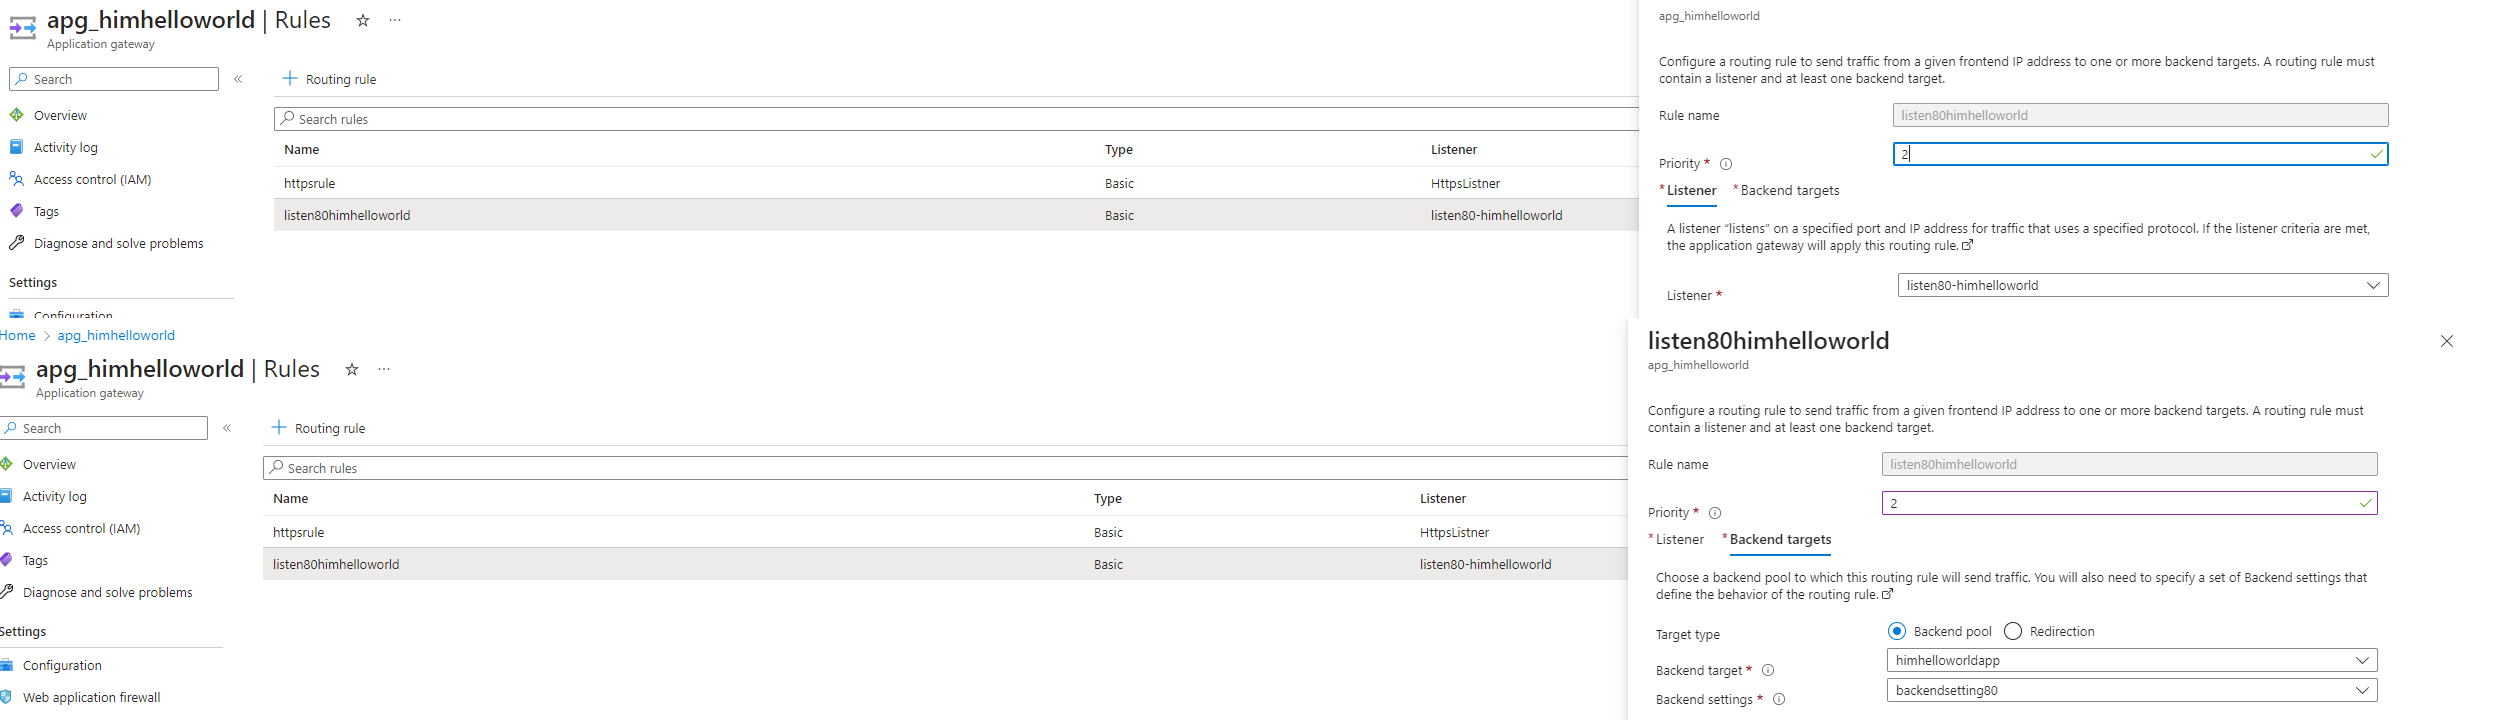Open Web application firewall settings
Image resolution: width=2494 pixels, height=720 pixels.
(91, 697)
